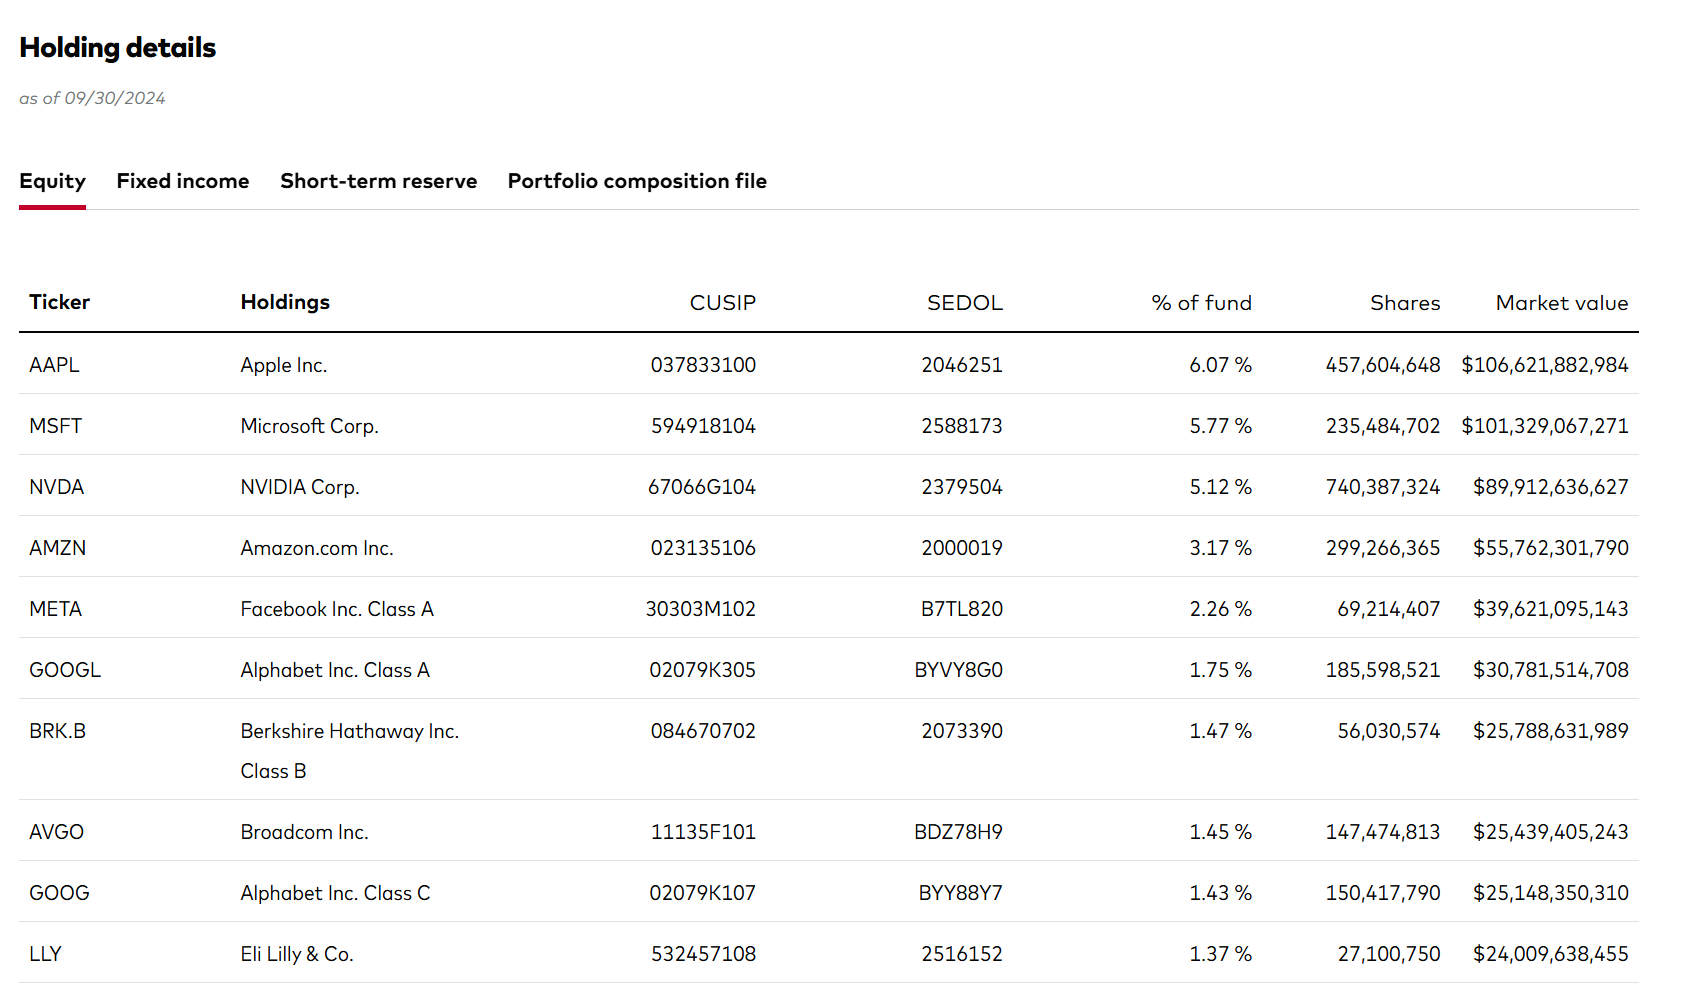The height and width of the screenshot is (993, 1693).
Task: Select the BRK.B ticker cell
Action: click(x=57, y=731)
